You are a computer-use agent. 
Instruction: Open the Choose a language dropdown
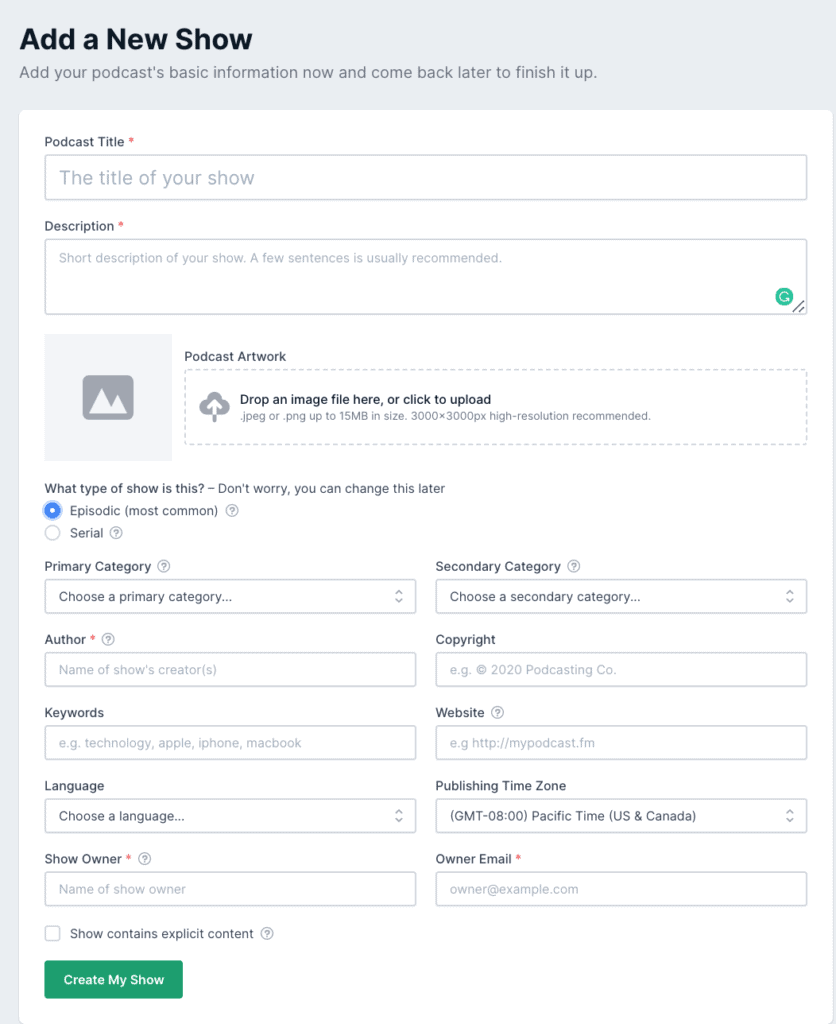[x=230, y=816]
